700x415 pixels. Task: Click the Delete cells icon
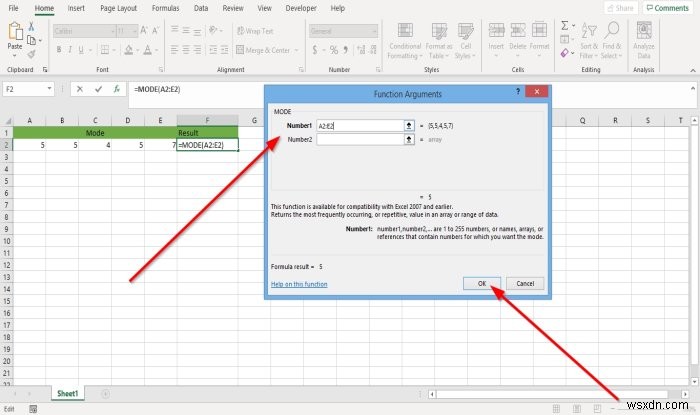[x=517, y=30]
